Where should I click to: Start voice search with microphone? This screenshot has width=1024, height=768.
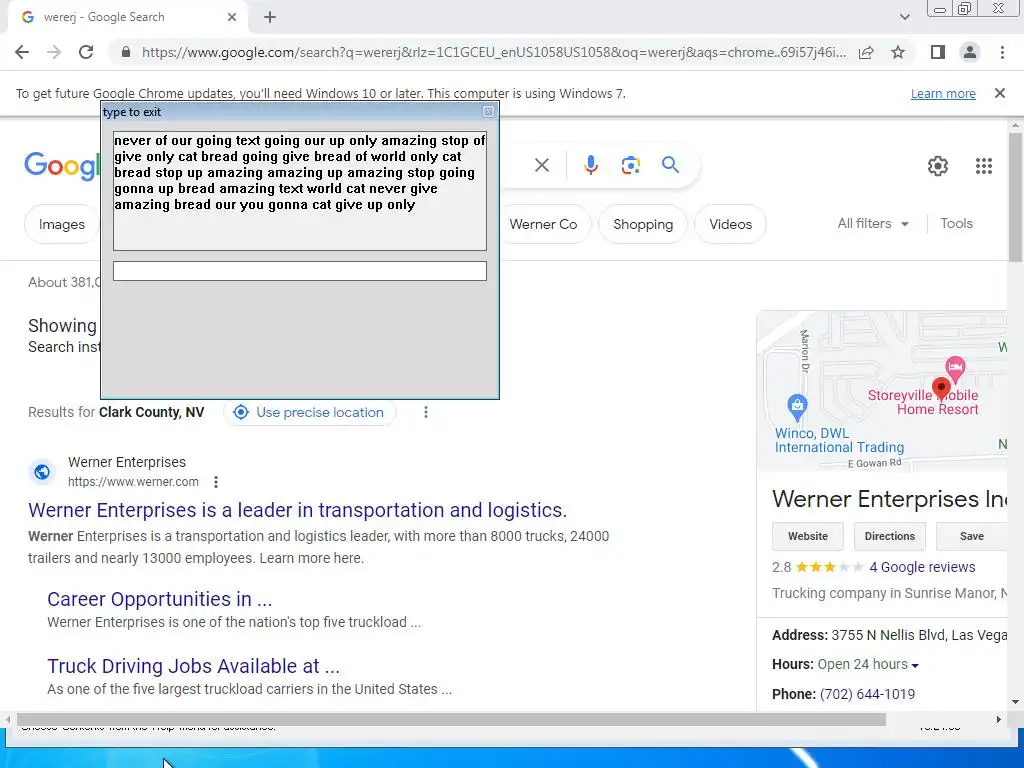click(590, 165)
